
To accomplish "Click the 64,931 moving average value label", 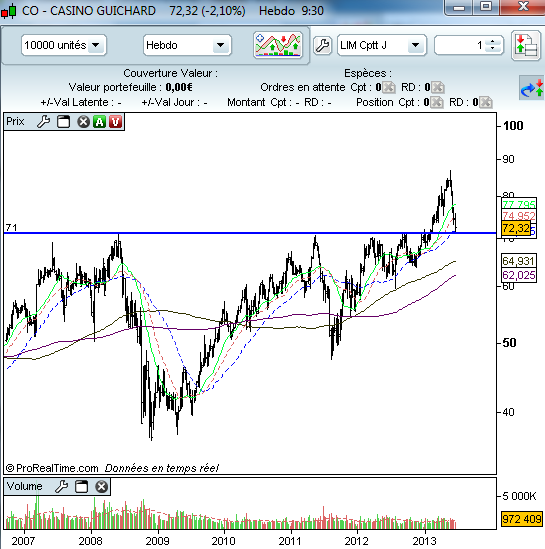I will click(x=519, y=261).
